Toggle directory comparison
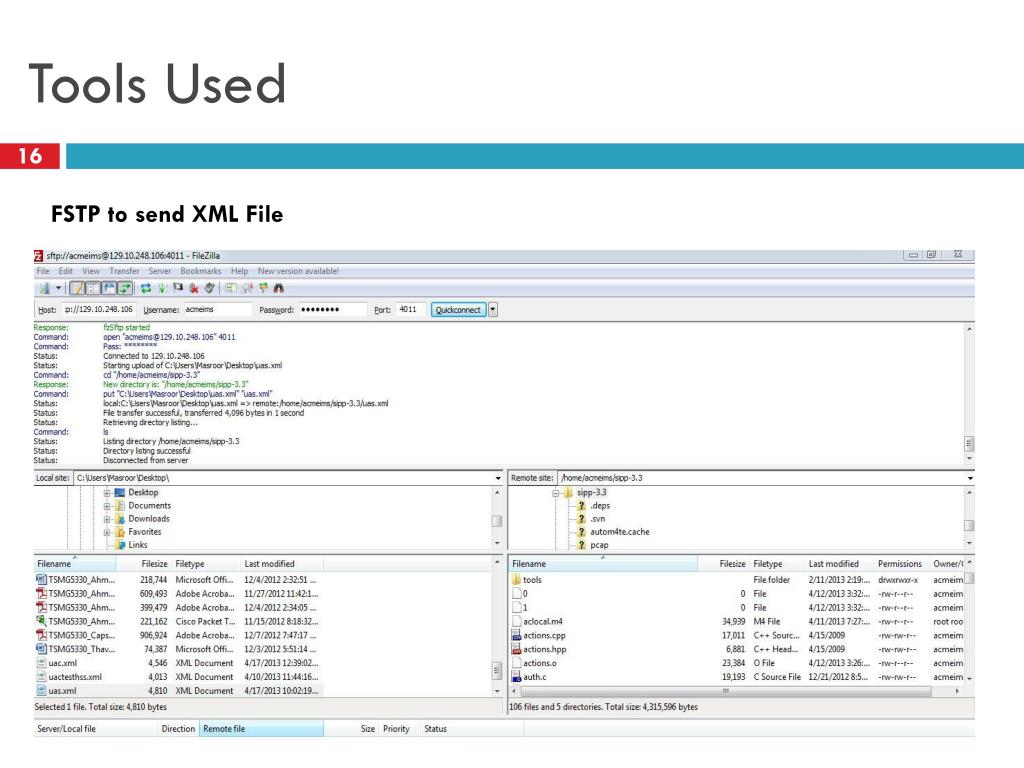Viewport: 1024px width, 768px height. (x=247, y=288)
